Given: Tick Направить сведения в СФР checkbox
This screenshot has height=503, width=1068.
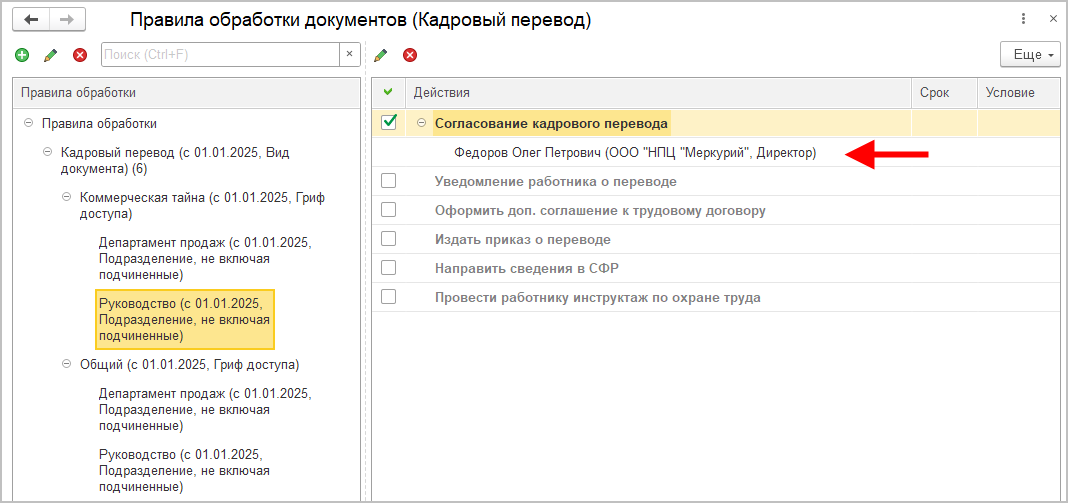Looking at the screenshot, I should tap(389, 268).
